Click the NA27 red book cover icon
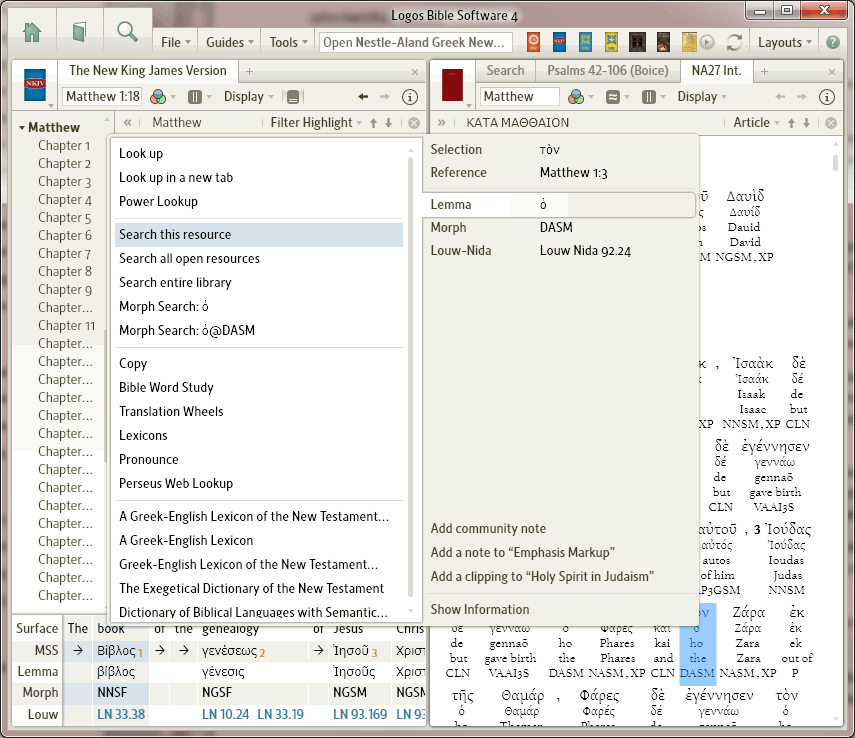The height and width of the screenshot is (738, 855). (x=453, y=84)
